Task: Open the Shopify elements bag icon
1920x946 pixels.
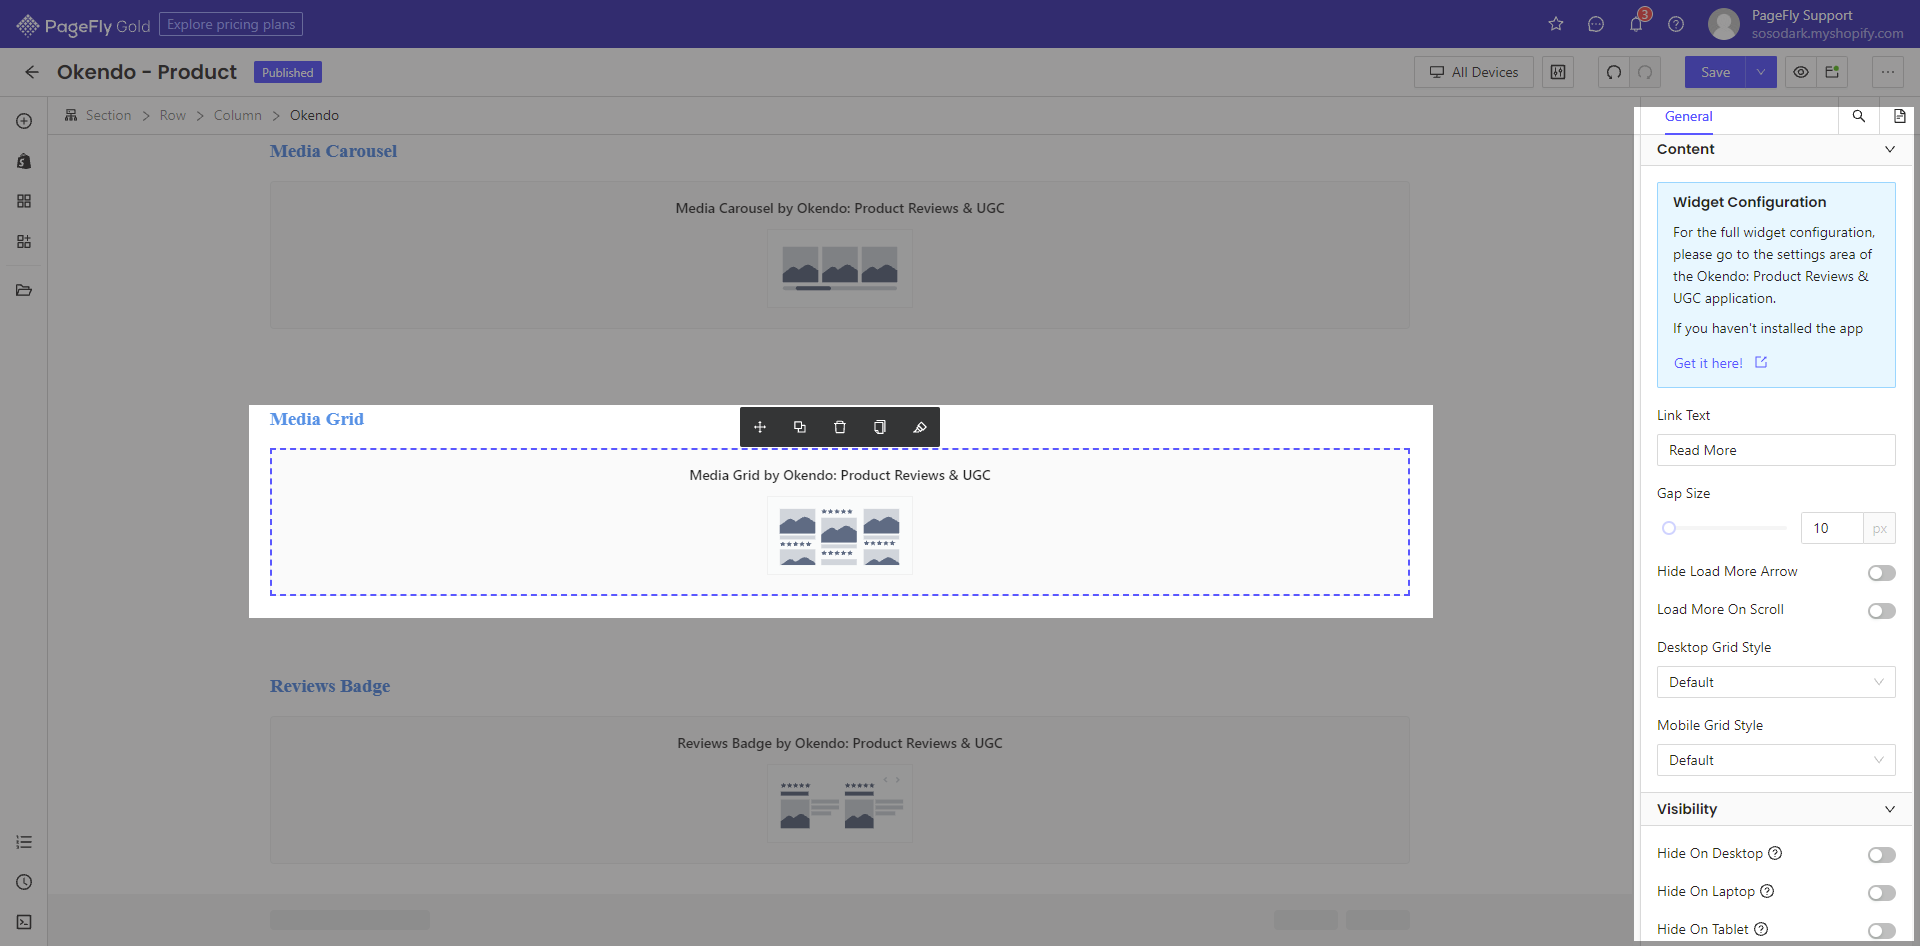Action: [x=24, y=161]
